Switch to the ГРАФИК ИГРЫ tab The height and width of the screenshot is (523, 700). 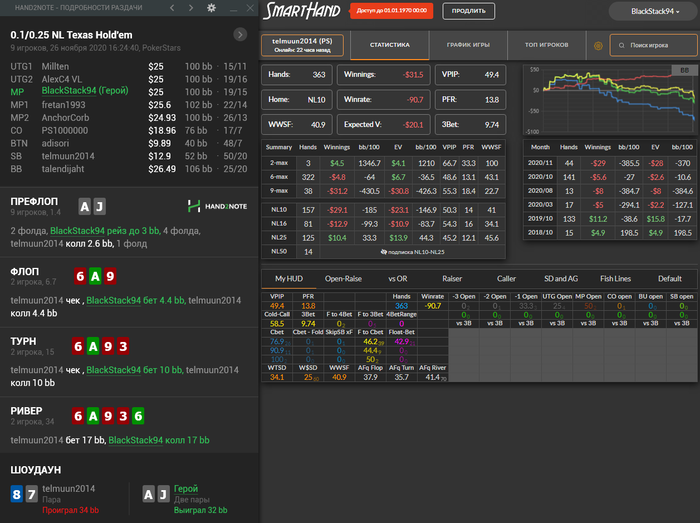point(468,45)
